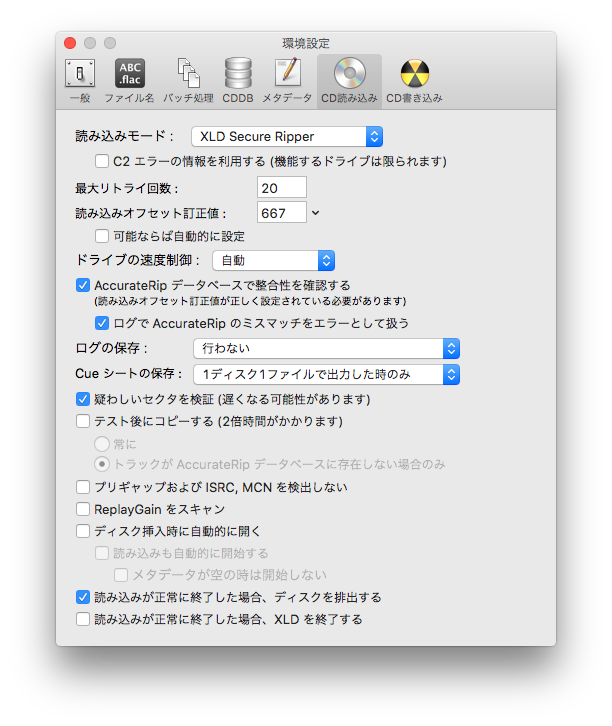
Task: Open the ログの保存 dropdown menu
Action: click(x=325, y=348)
